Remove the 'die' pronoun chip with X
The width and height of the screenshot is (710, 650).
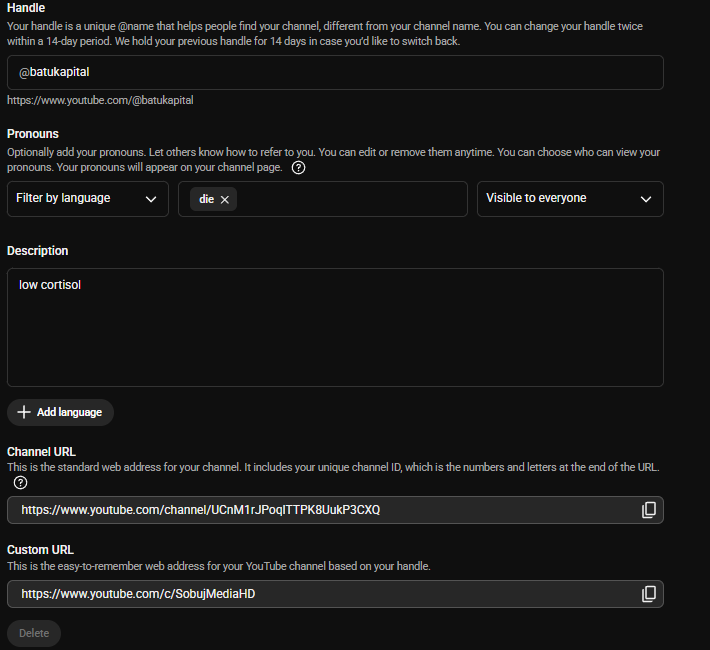tap(225, 199)
